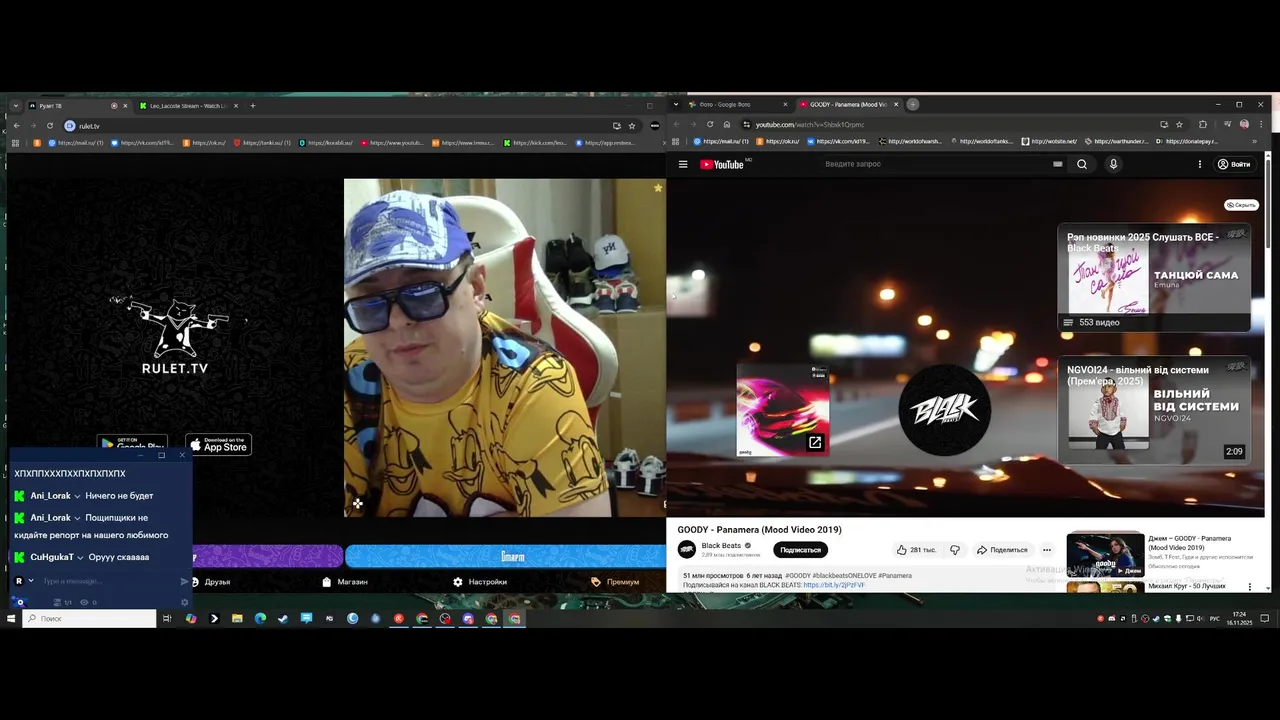Open File Explorer from the taskbar

point(237,619)
